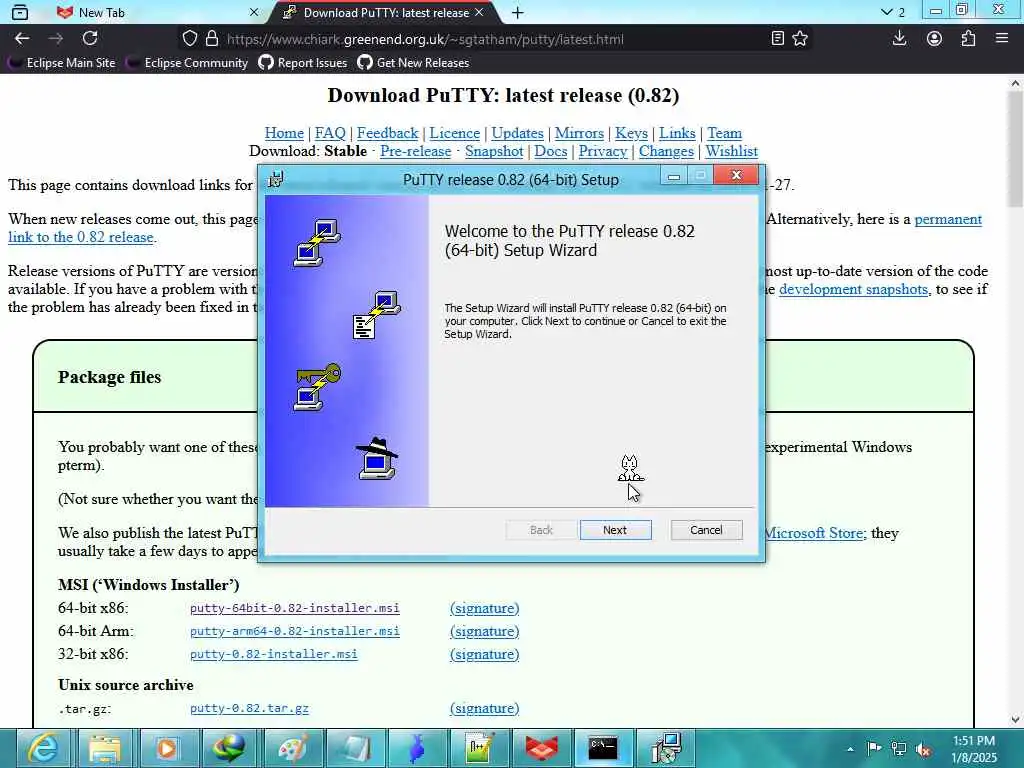Image resolution: width=1024 pixels, height=768 pixels.
Task: Expand the list all tabs dropdown
Action: pos(893,12)
